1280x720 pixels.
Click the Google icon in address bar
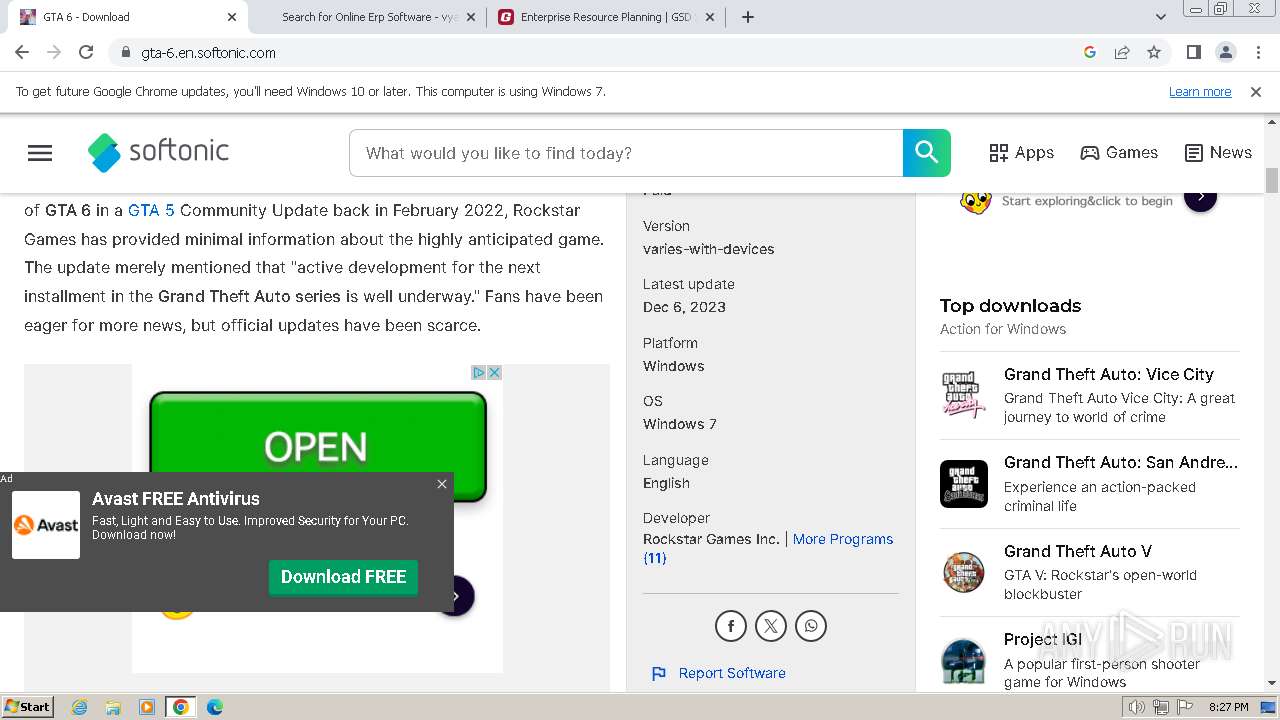(1090, 52)
